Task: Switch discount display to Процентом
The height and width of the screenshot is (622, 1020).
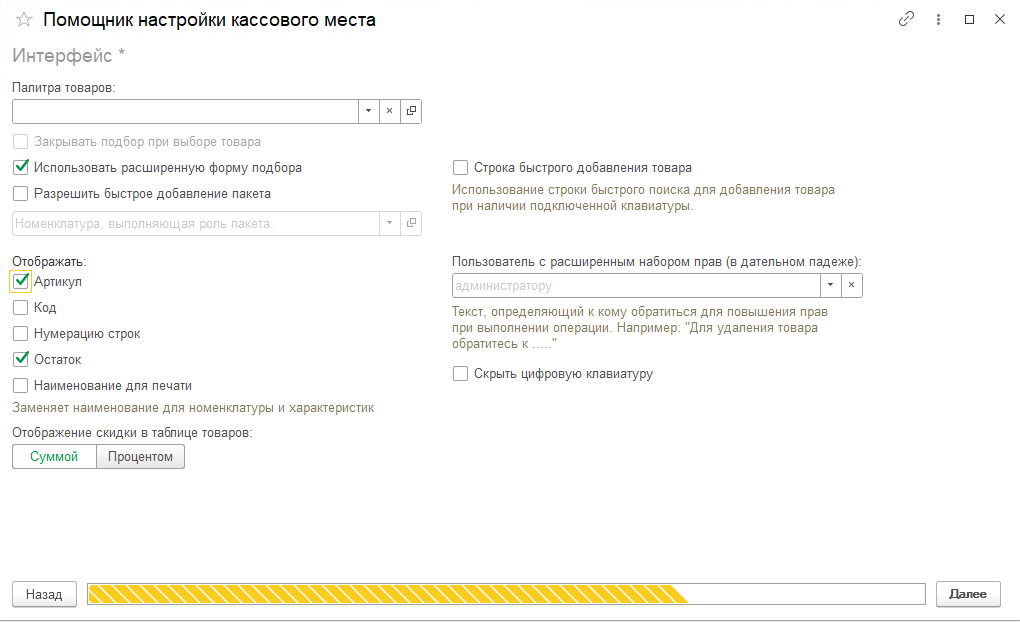Action: click(x=140, y=457)
